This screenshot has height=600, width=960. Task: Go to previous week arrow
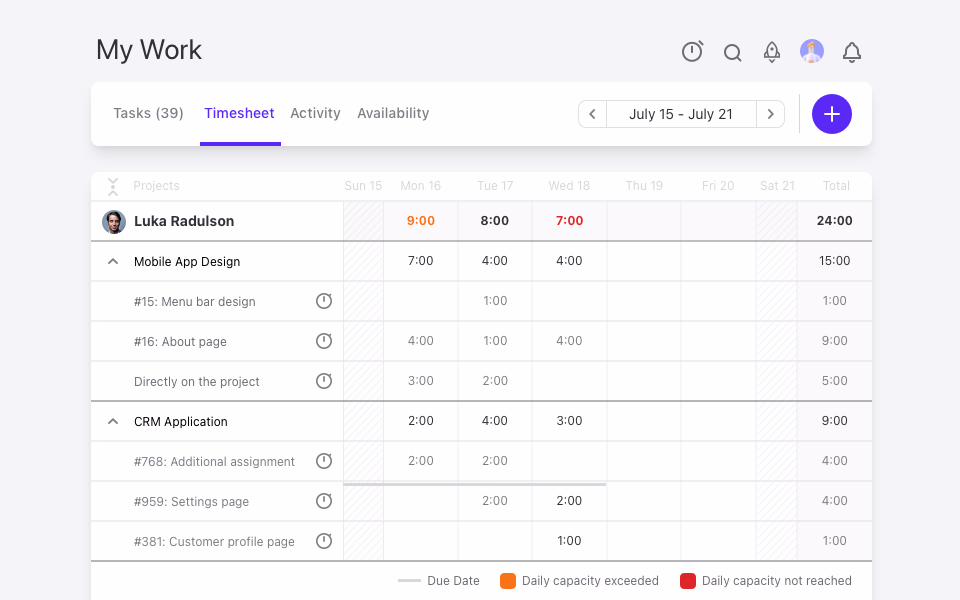click(x=592, y=114)
